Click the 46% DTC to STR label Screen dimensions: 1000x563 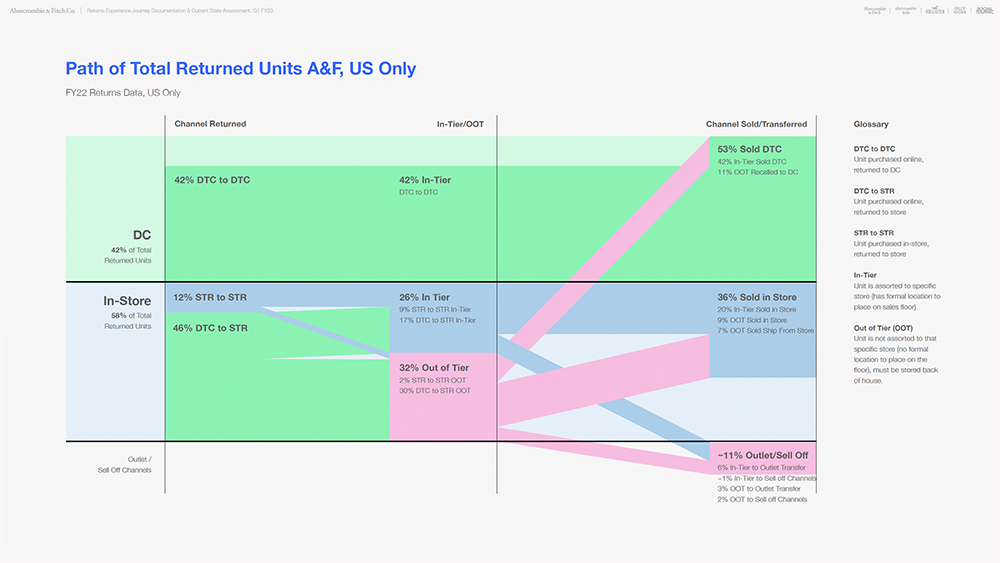(x=211, y=328)
